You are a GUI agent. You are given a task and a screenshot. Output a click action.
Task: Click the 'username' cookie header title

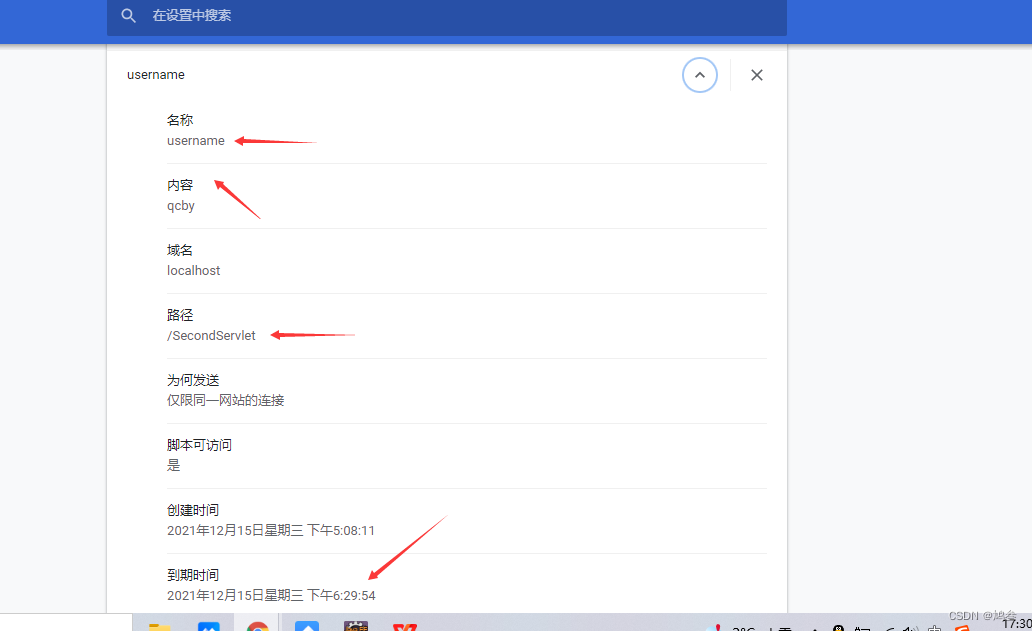point(156,75)
